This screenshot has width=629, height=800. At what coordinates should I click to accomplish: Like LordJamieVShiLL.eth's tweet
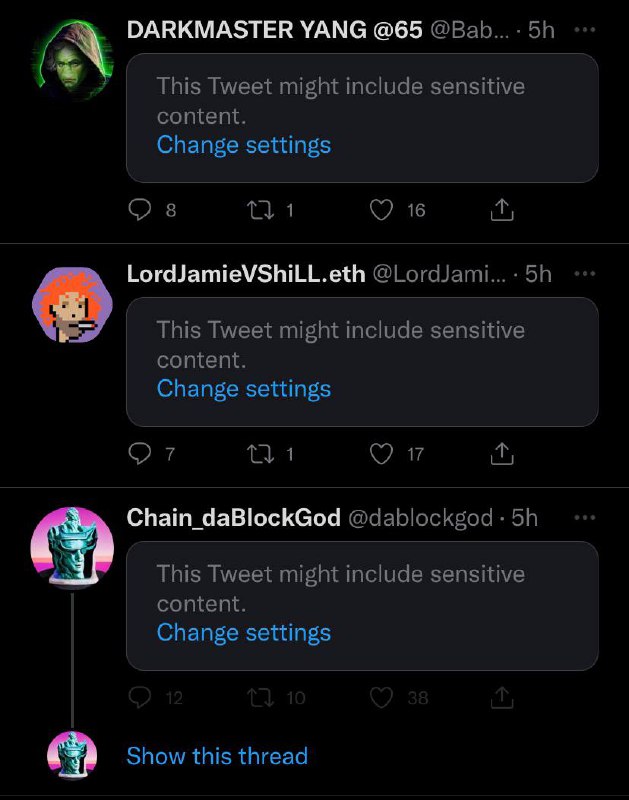pos(381,454)
